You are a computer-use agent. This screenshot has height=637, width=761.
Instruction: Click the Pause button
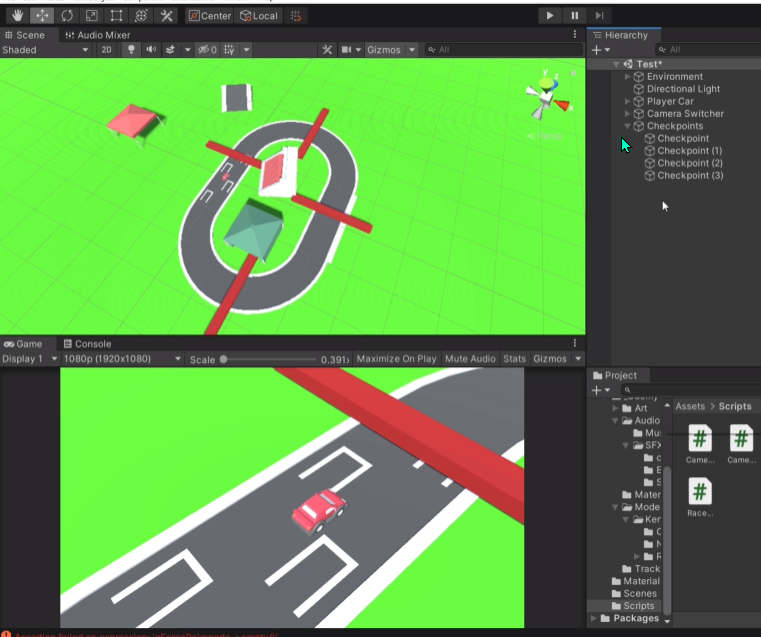(x=575, y=16)
